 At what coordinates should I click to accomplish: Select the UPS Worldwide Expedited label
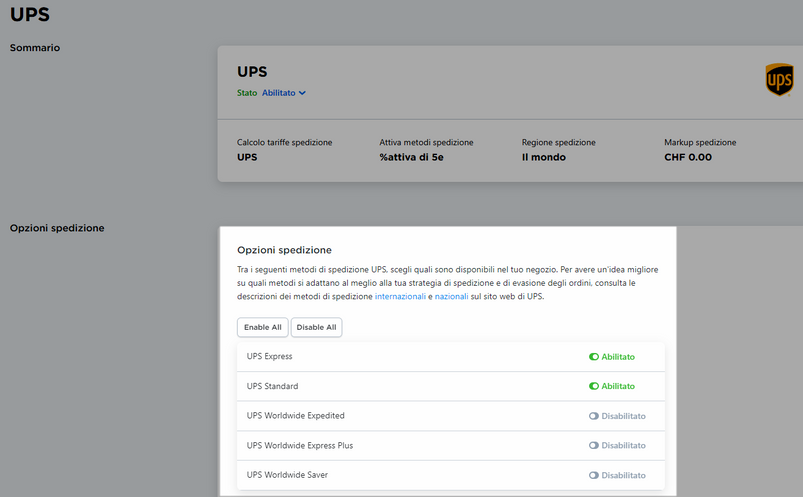click(x=295, y=416)
